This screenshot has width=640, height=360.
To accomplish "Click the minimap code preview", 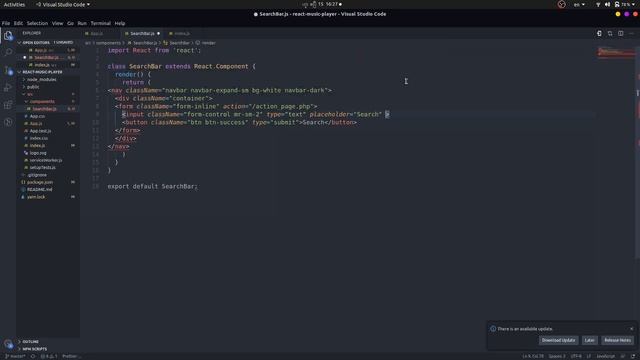I will 616,52.
